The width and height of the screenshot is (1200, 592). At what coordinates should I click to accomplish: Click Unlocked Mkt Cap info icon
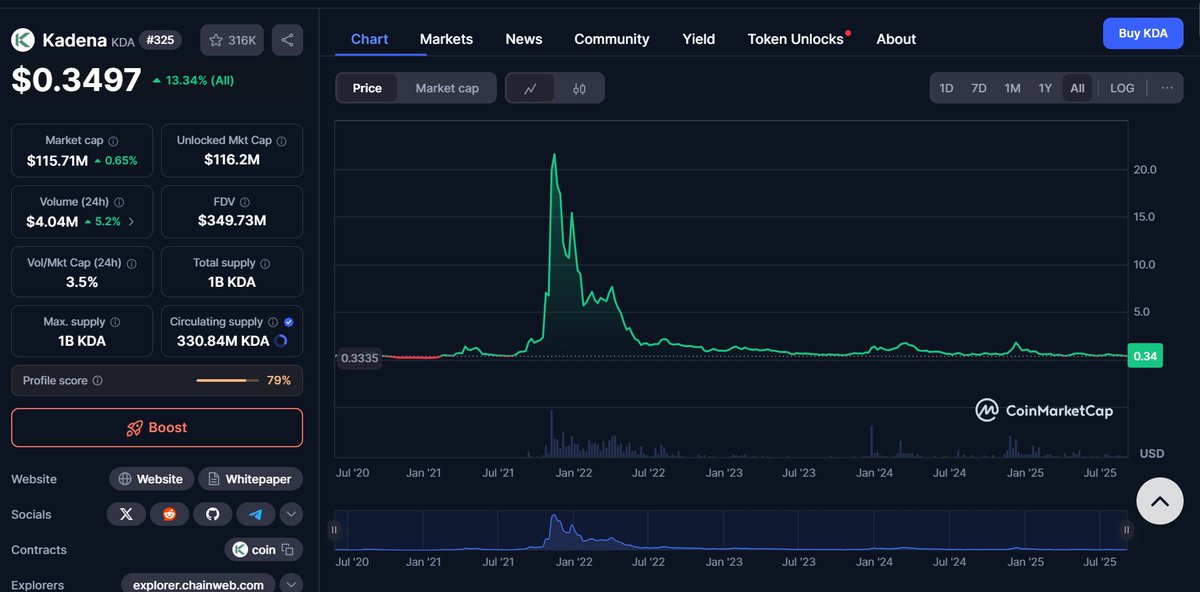[x=282, y=141]
